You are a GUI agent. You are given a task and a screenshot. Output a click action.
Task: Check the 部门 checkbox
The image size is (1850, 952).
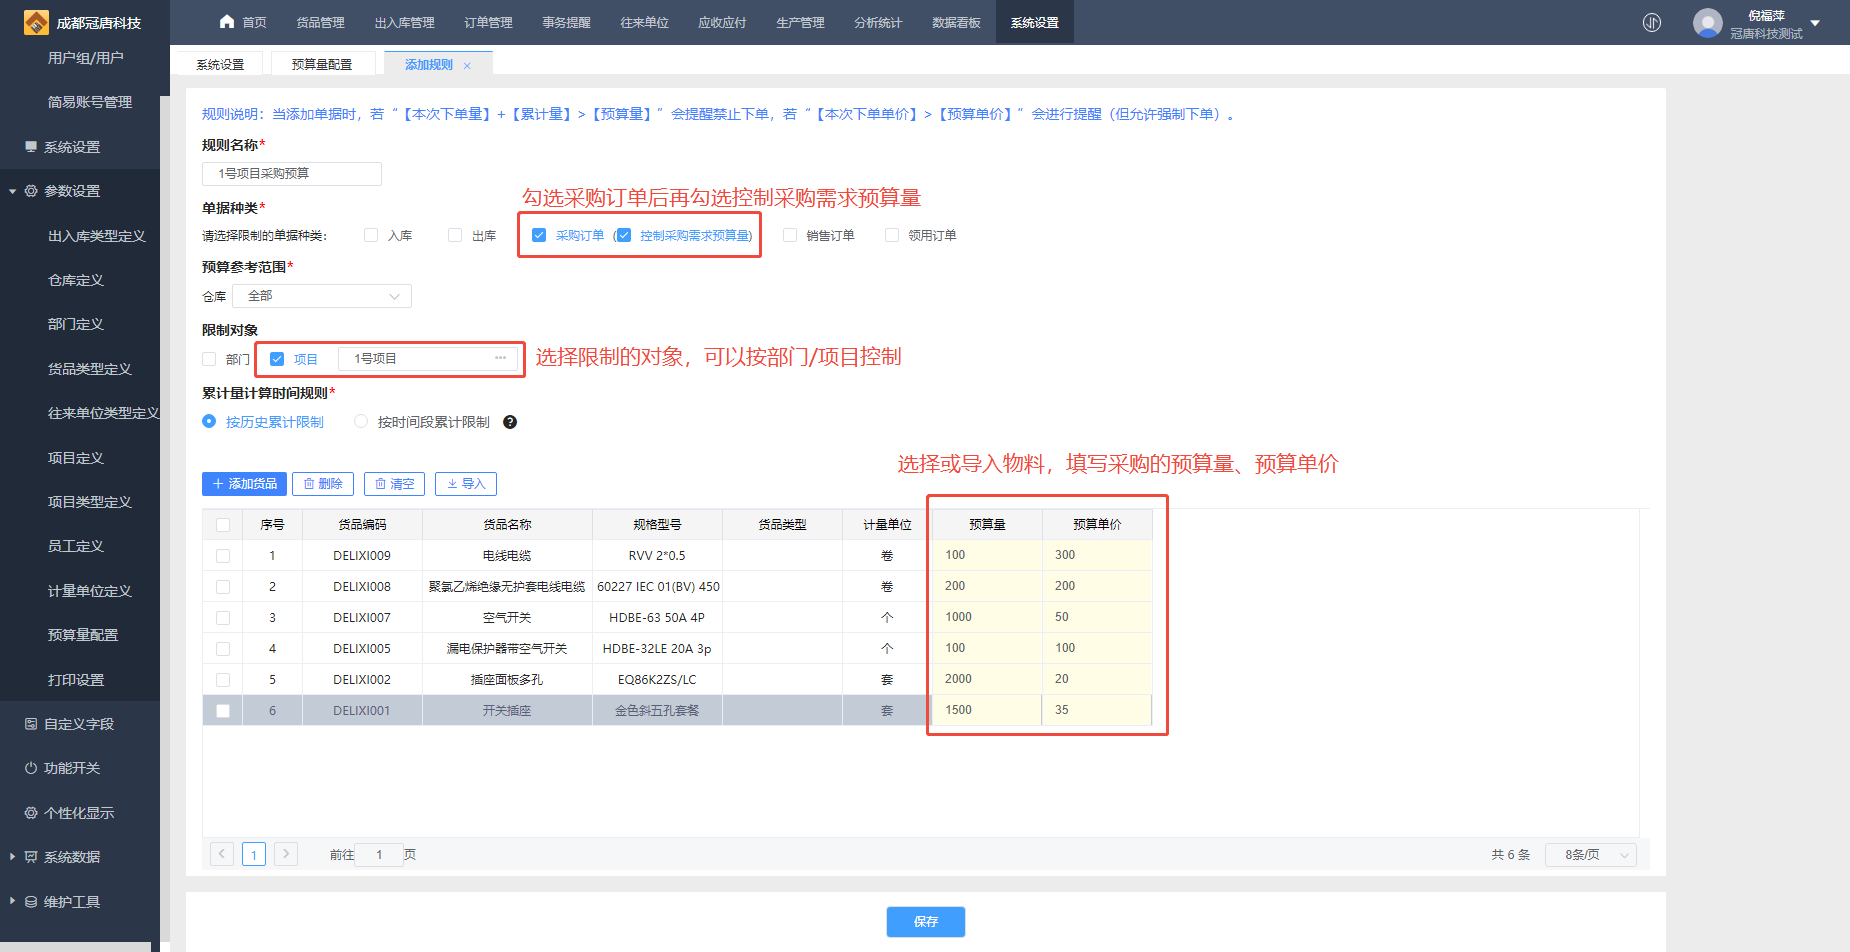[209, 359]
